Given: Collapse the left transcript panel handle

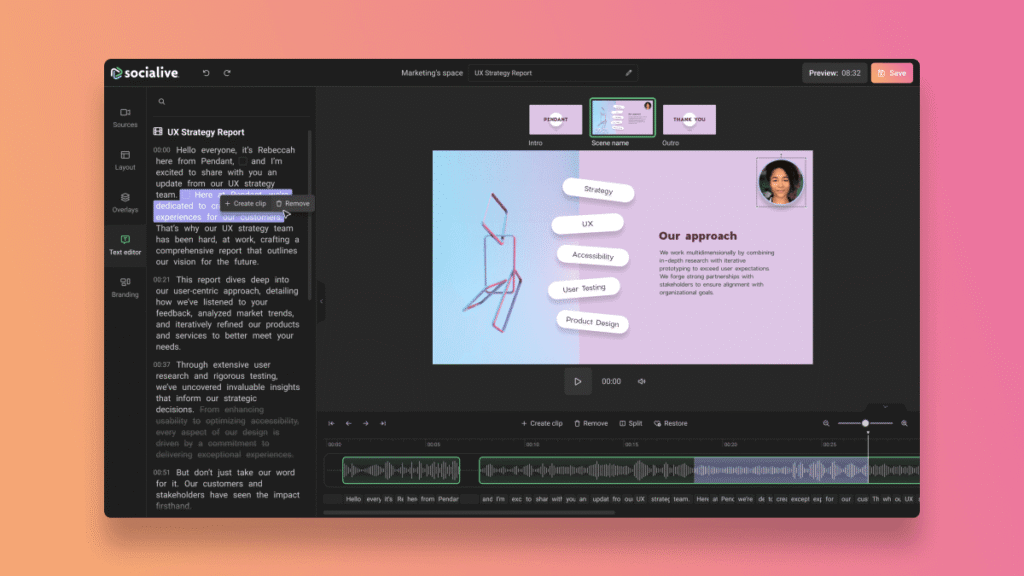Looking at the screenshot, I should pyautogui.click(x=320, y=301).
